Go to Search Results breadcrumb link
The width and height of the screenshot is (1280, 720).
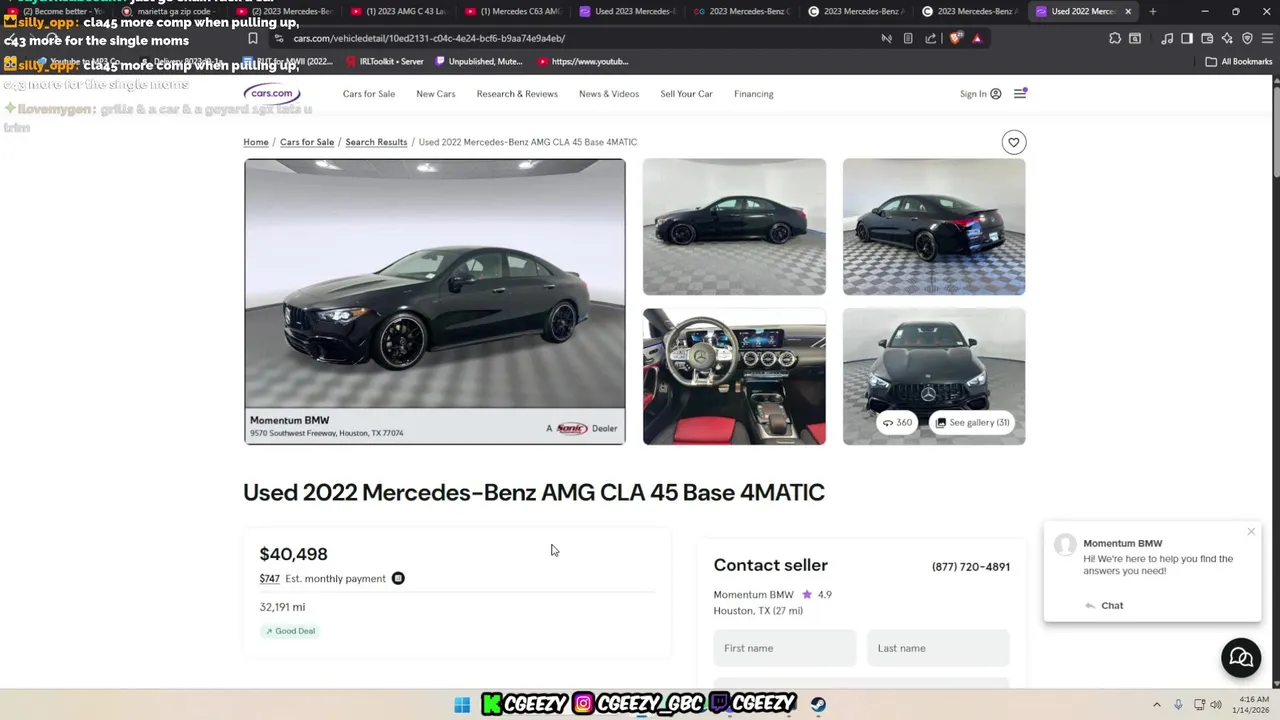point(376,142)
